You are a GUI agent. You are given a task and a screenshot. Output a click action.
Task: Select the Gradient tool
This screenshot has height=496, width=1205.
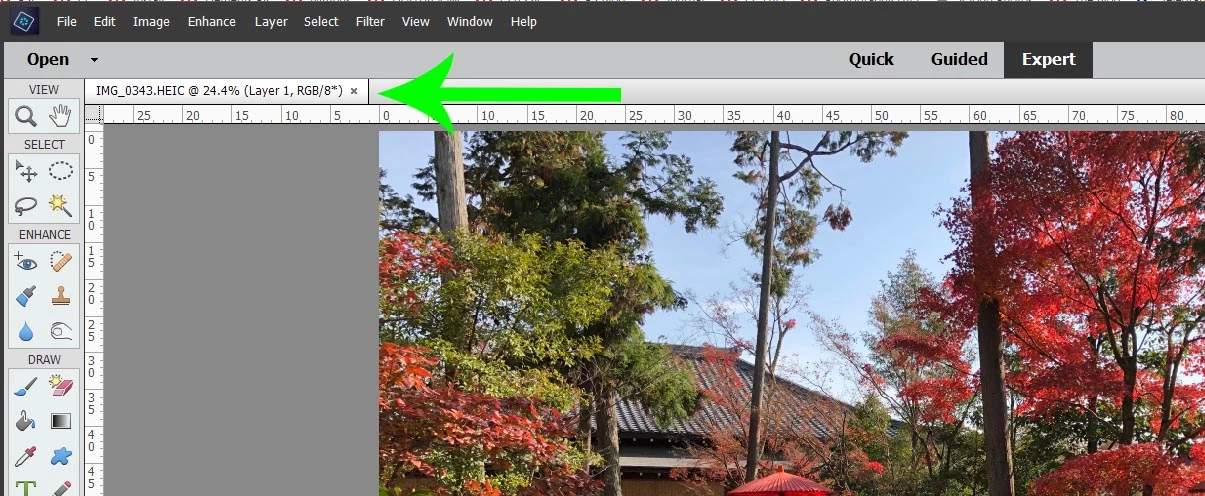click(61, 421)
